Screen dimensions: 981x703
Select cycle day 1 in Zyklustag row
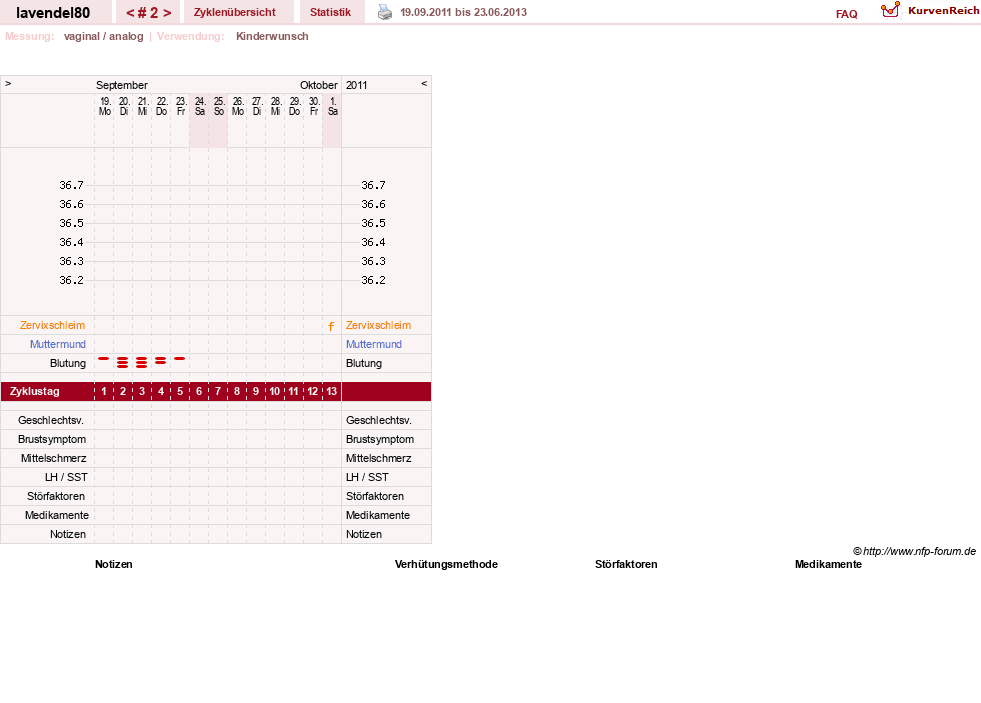click(104, 392)
